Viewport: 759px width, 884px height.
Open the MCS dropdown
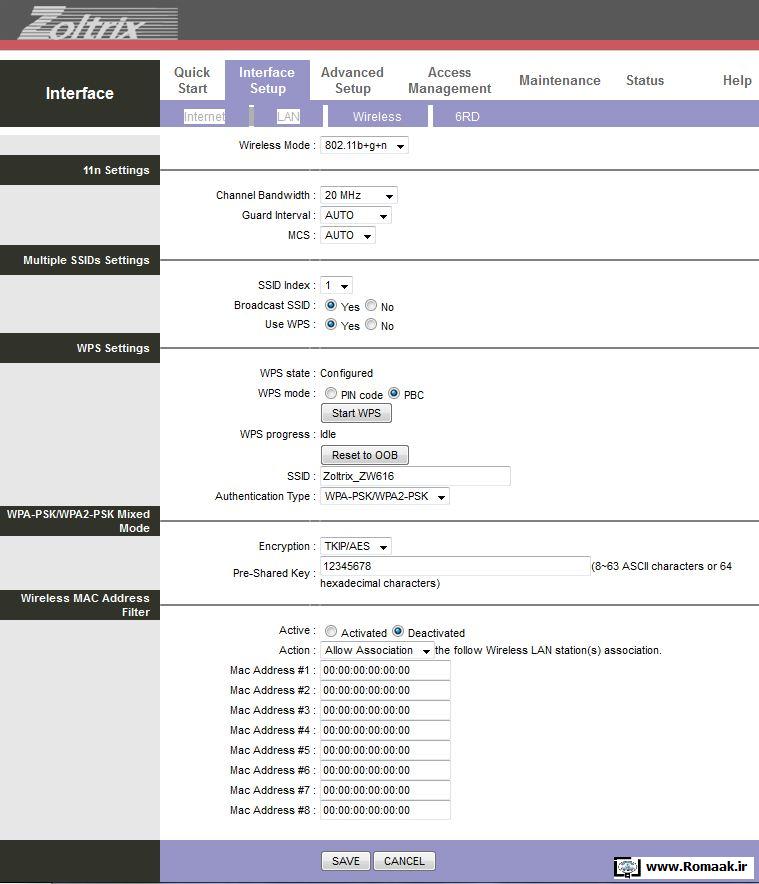tap(347, 235)
